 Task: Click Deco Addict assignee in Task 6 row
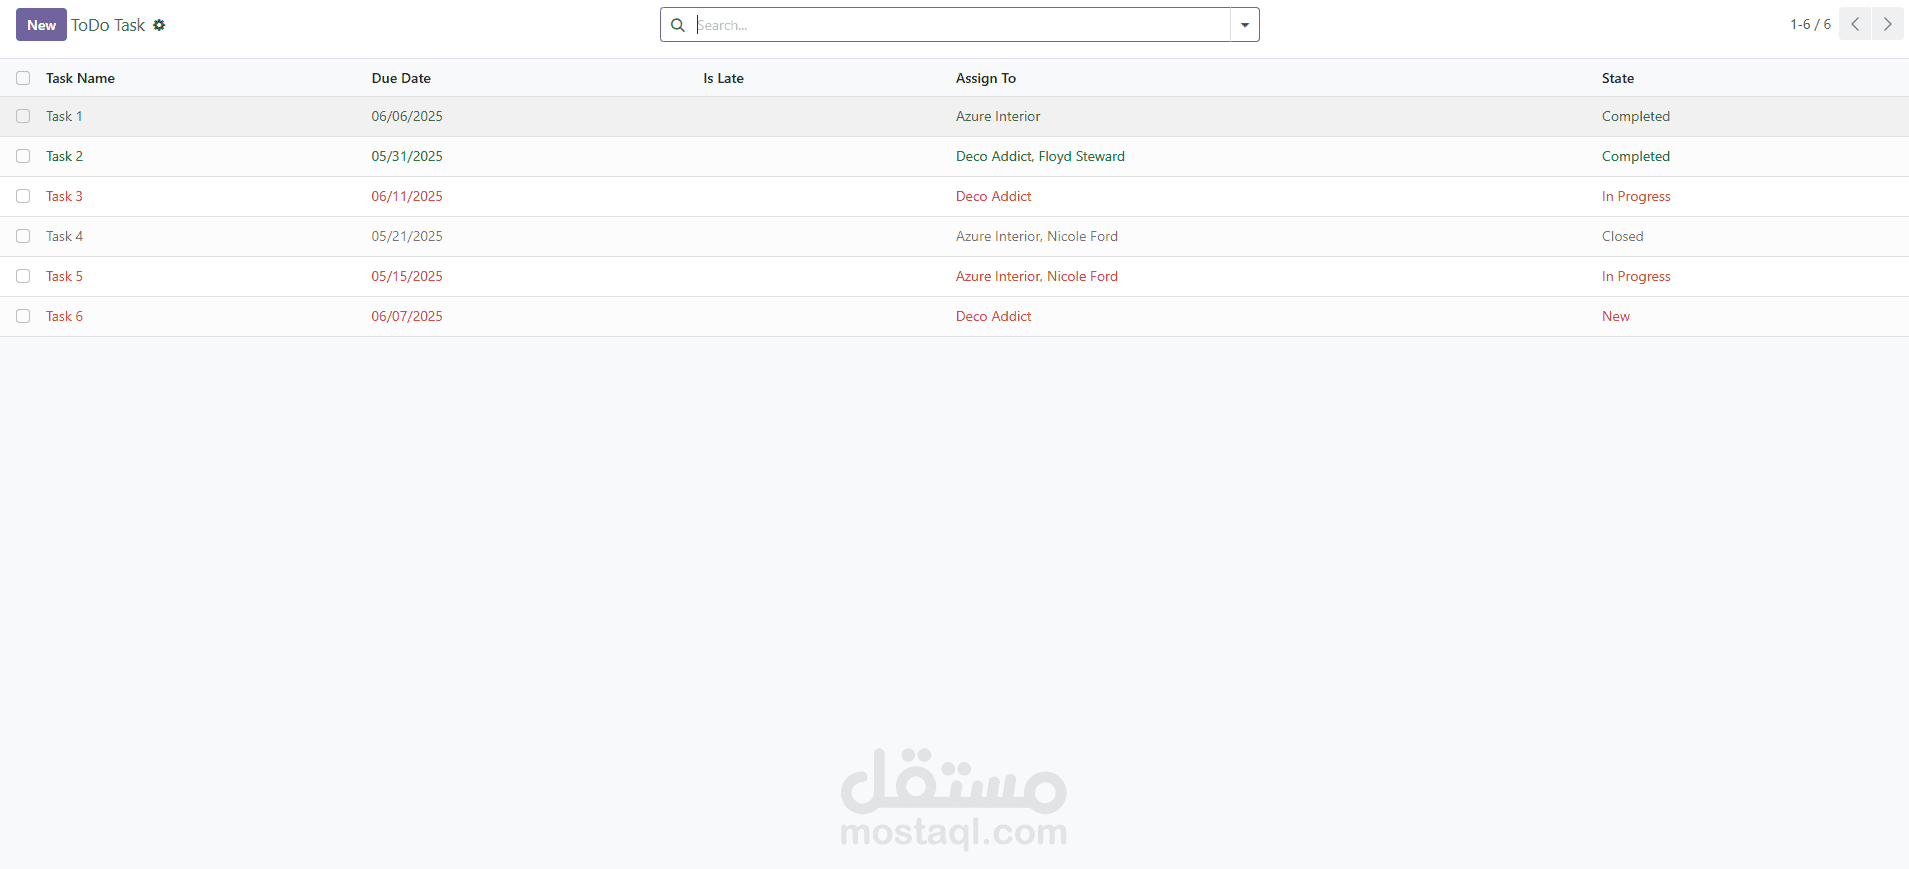coord(993,316)
